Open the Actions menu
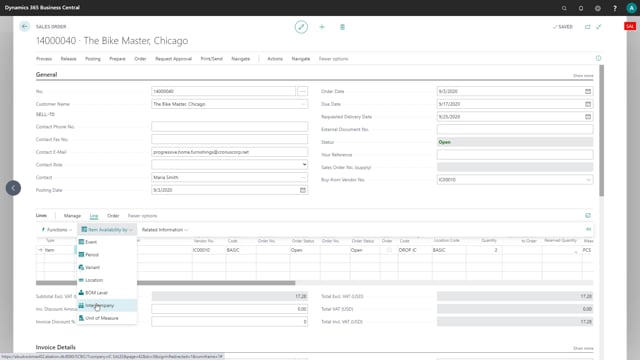 (275, 59)
